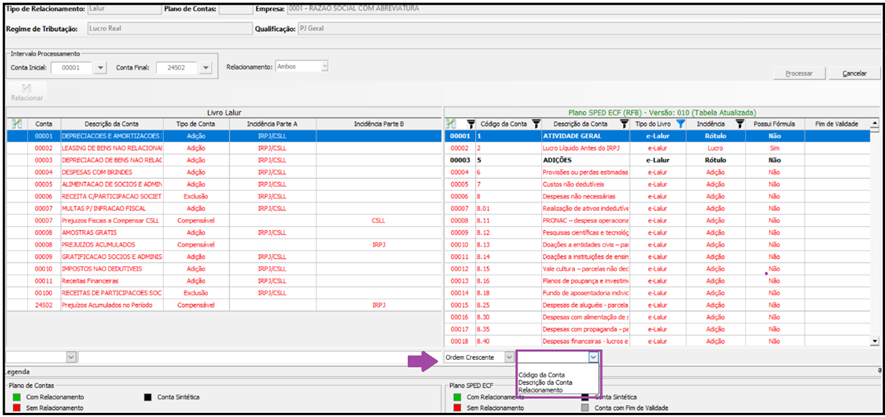Choose Descrição da Conta in dropdown list
The image size is (885, 417).
[x=545, y=383]
